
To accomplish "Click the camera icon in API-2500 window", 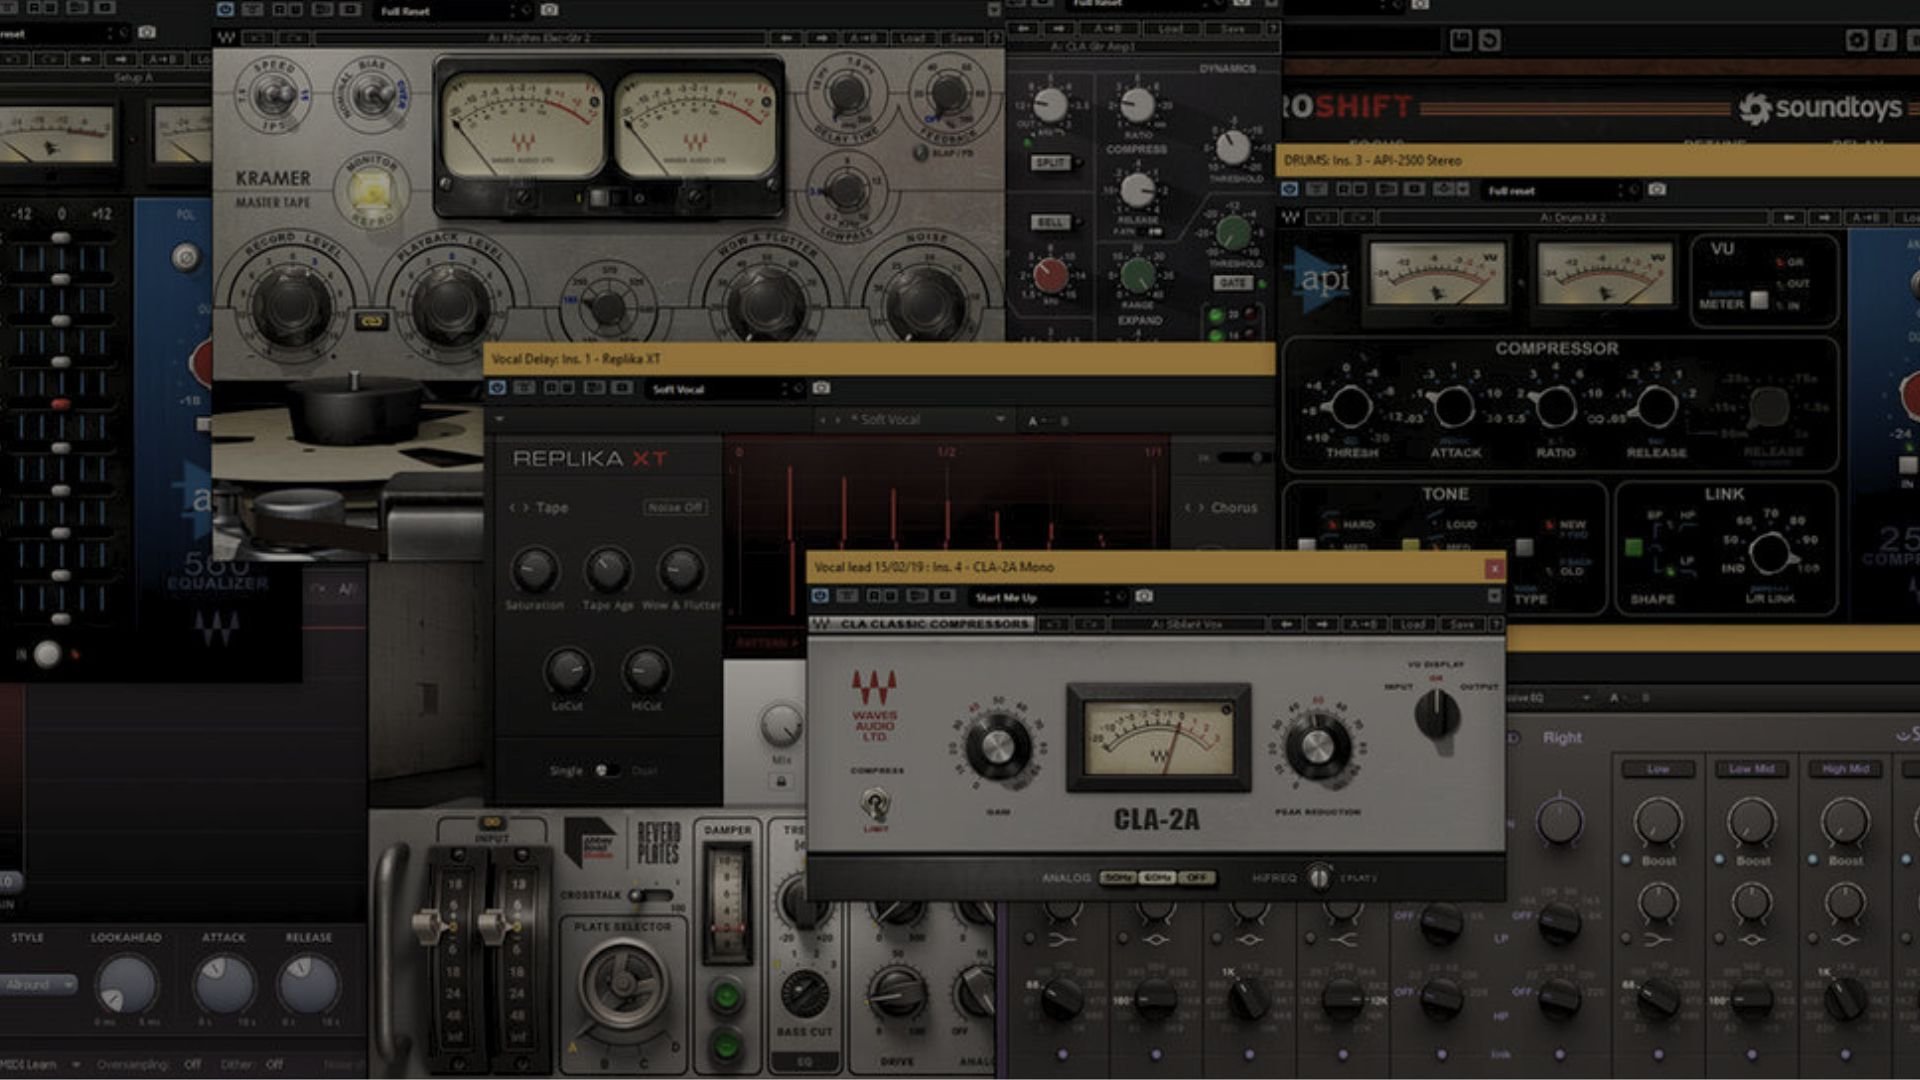I will click(x=1657, y=189).
